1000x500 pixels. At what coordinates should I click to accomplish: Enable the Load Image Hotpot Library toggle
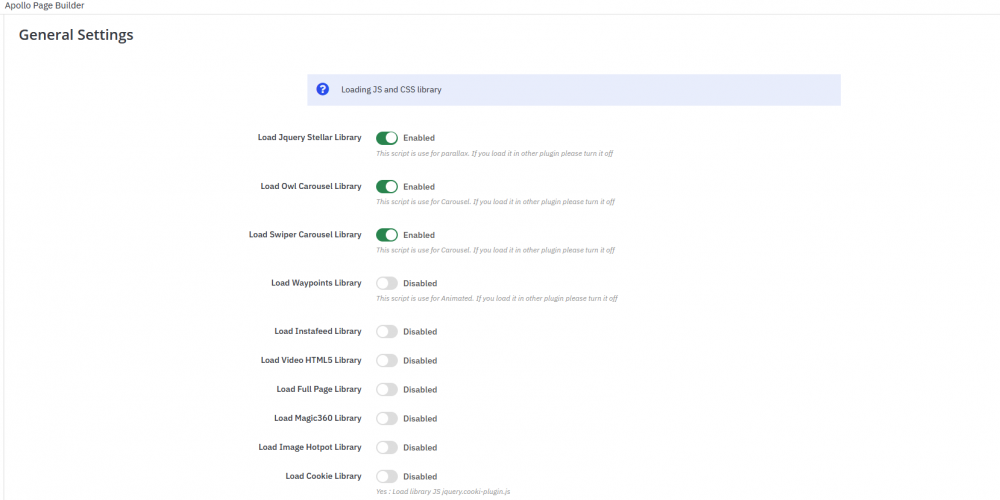click(386, 447)
